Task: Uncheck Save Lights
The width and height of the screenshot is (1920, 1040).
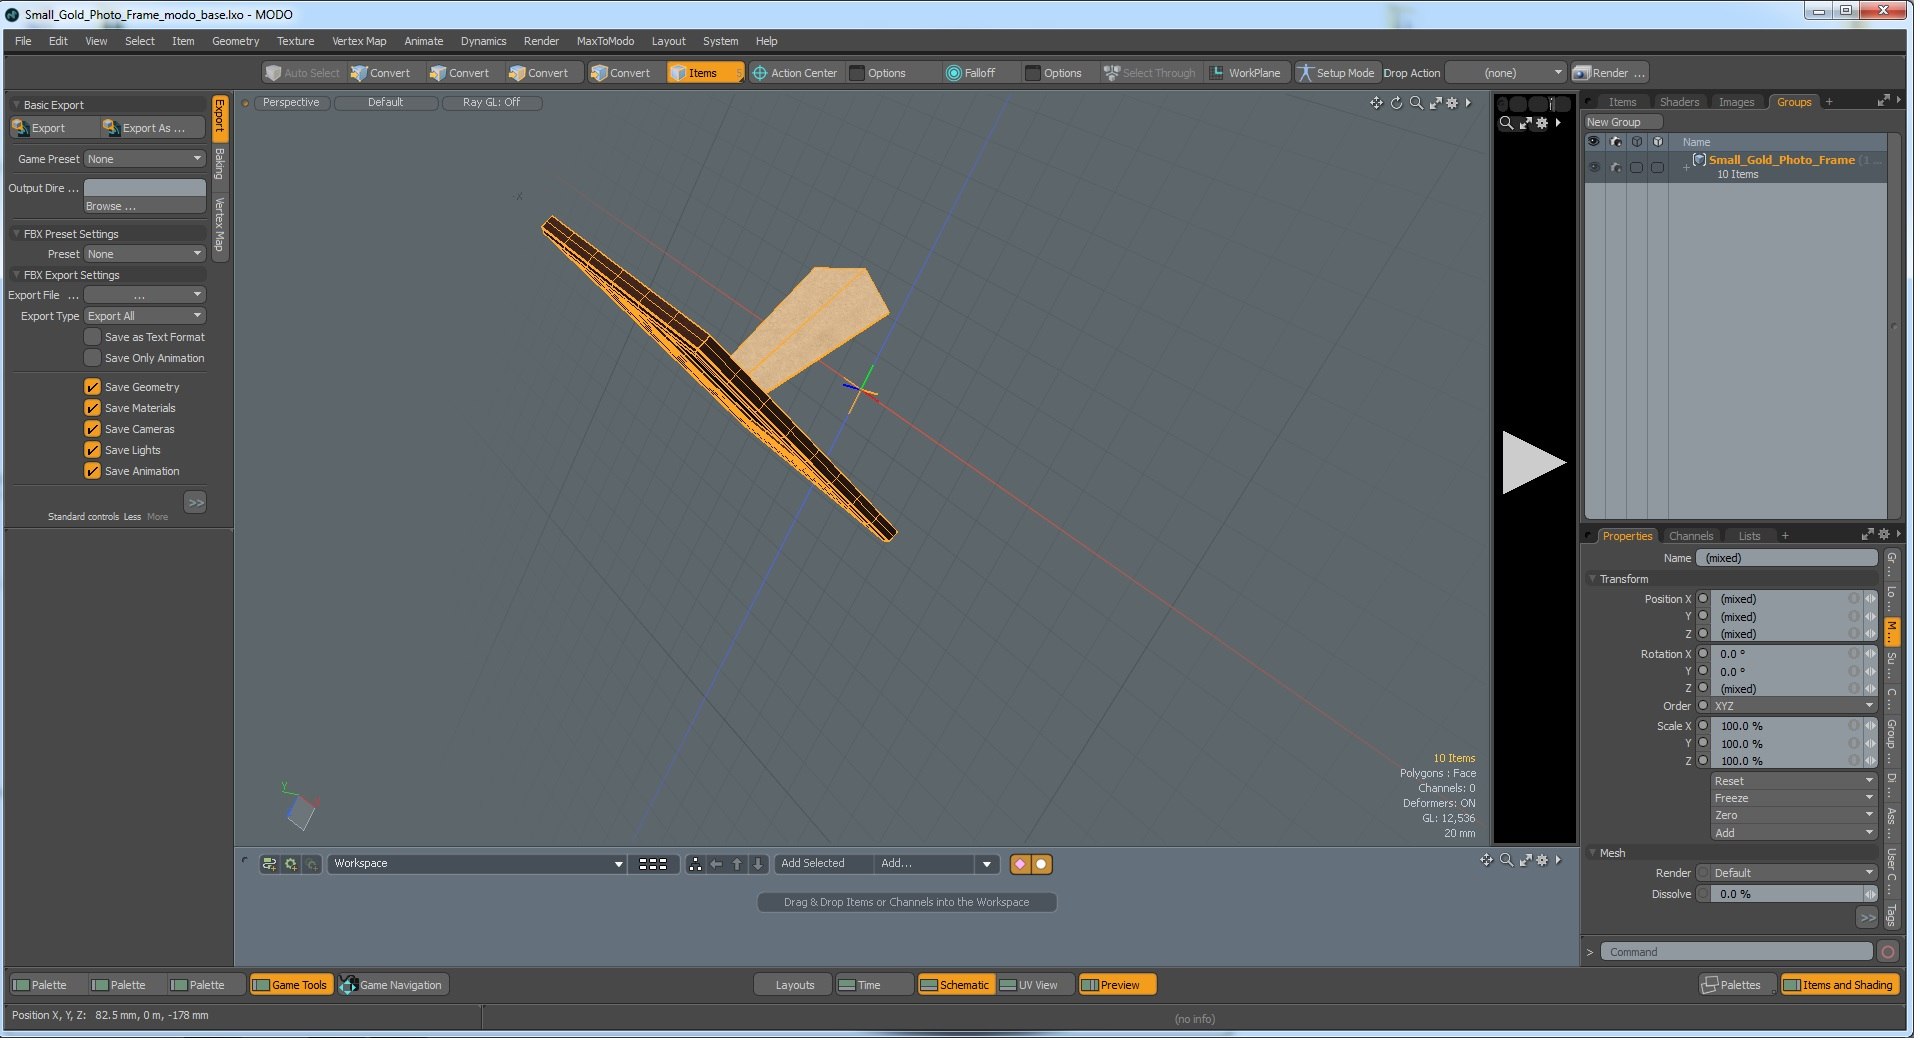Action: (x=93, y=450)
